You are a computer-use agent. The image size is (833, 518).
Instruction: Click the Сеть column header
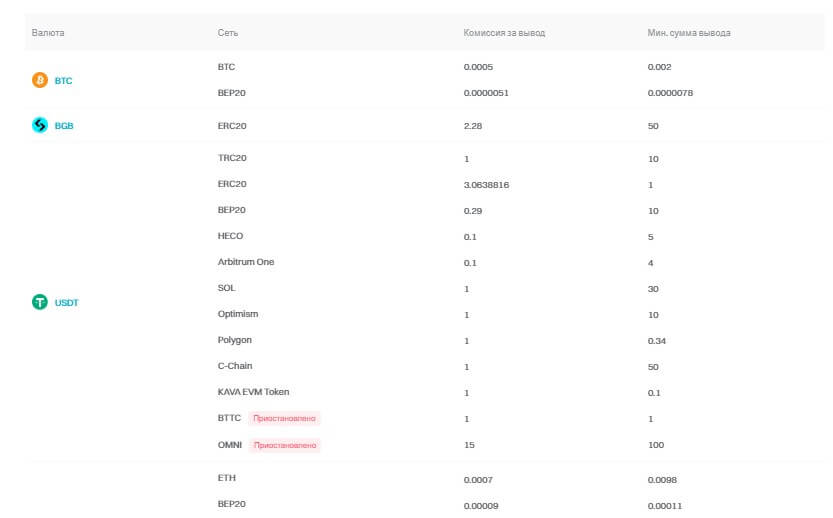point(227,33)
